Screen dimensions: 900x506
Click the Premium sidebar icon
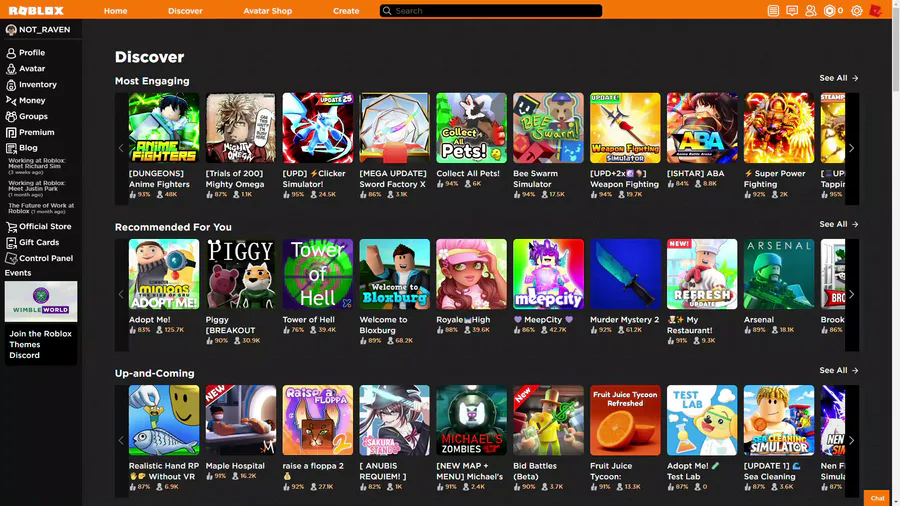pos(11,133)
